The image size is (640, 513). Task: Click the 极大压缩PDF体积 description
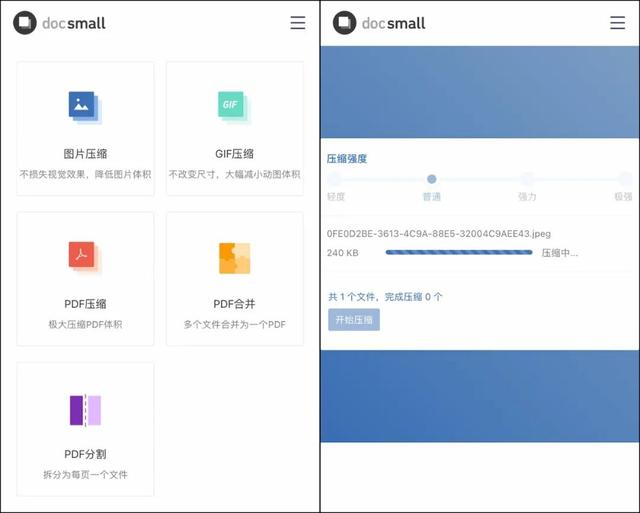(85, 324)
